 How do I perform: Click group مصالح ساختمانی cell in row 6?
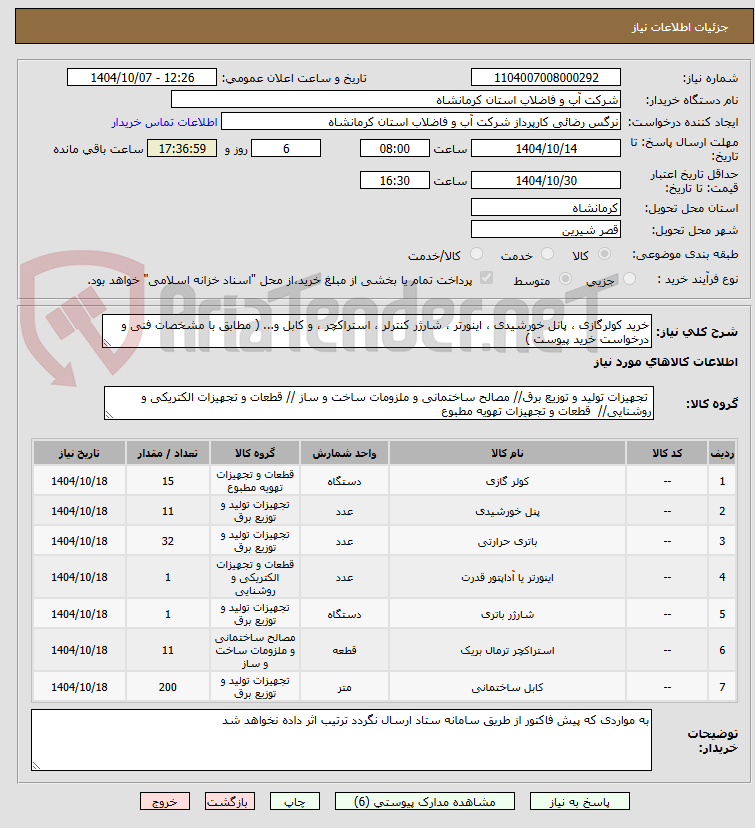pos(255,651)
